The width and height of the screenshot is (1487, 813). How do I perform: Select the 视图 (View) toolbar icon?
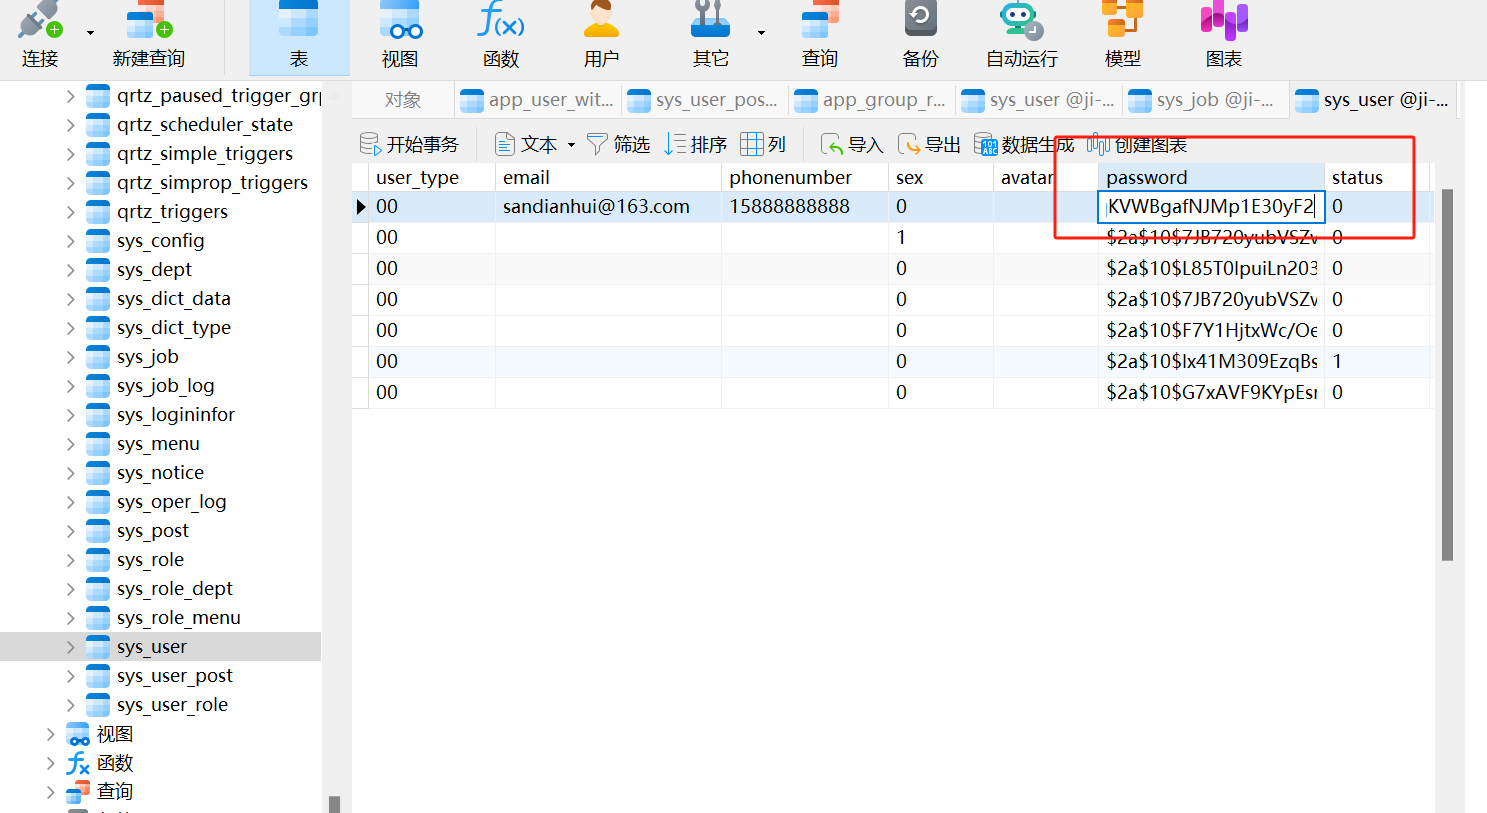[x=399, y=36]
